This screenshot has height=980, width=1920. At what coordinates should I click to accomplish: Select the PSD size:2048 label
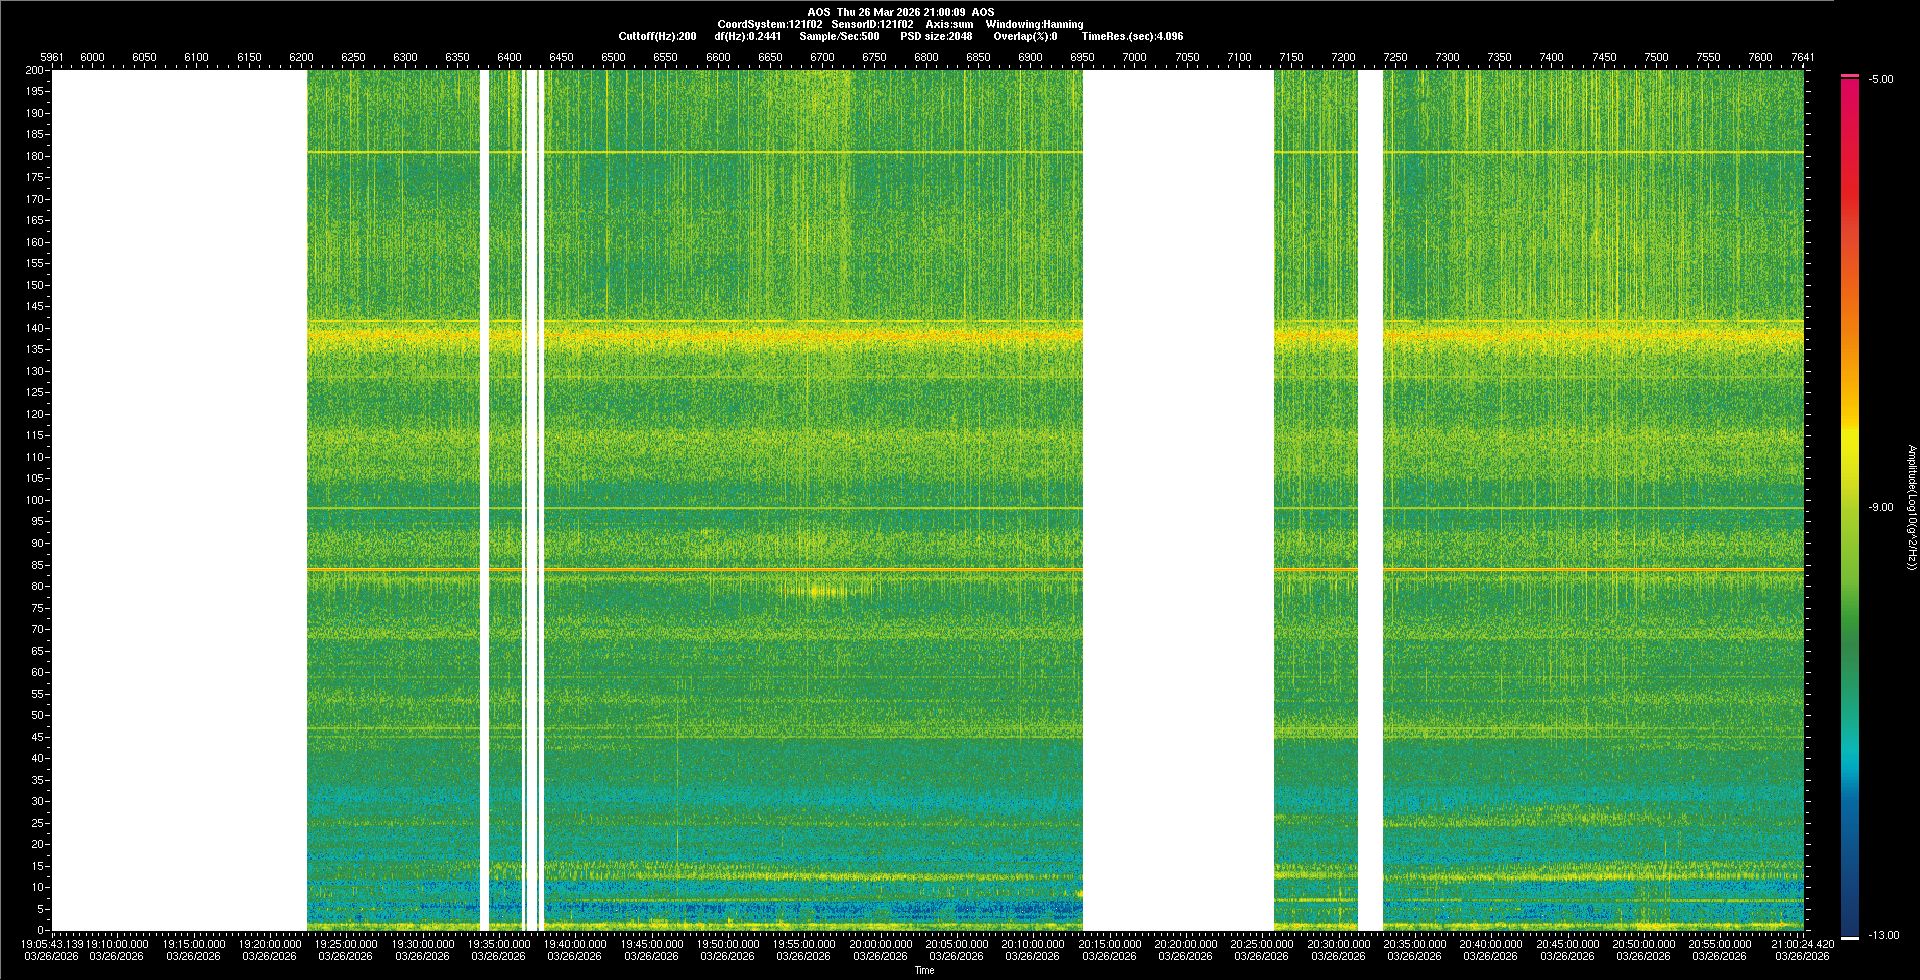[935, 36]
